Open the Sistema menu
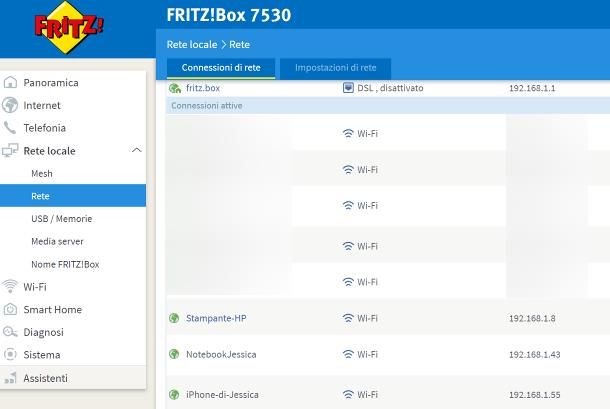The width and height of the screenshot is (610, 409). [x=73, y=355]
